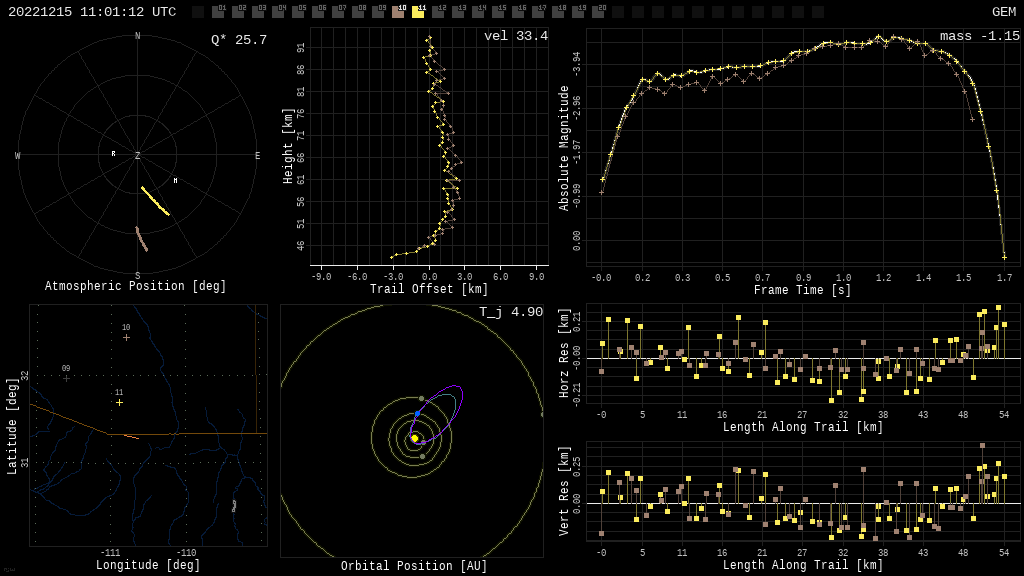This screenshot has width=1024, height=576.
Task: Click the 20221215 UTC timestamp
Action: [x=92, y=12]
